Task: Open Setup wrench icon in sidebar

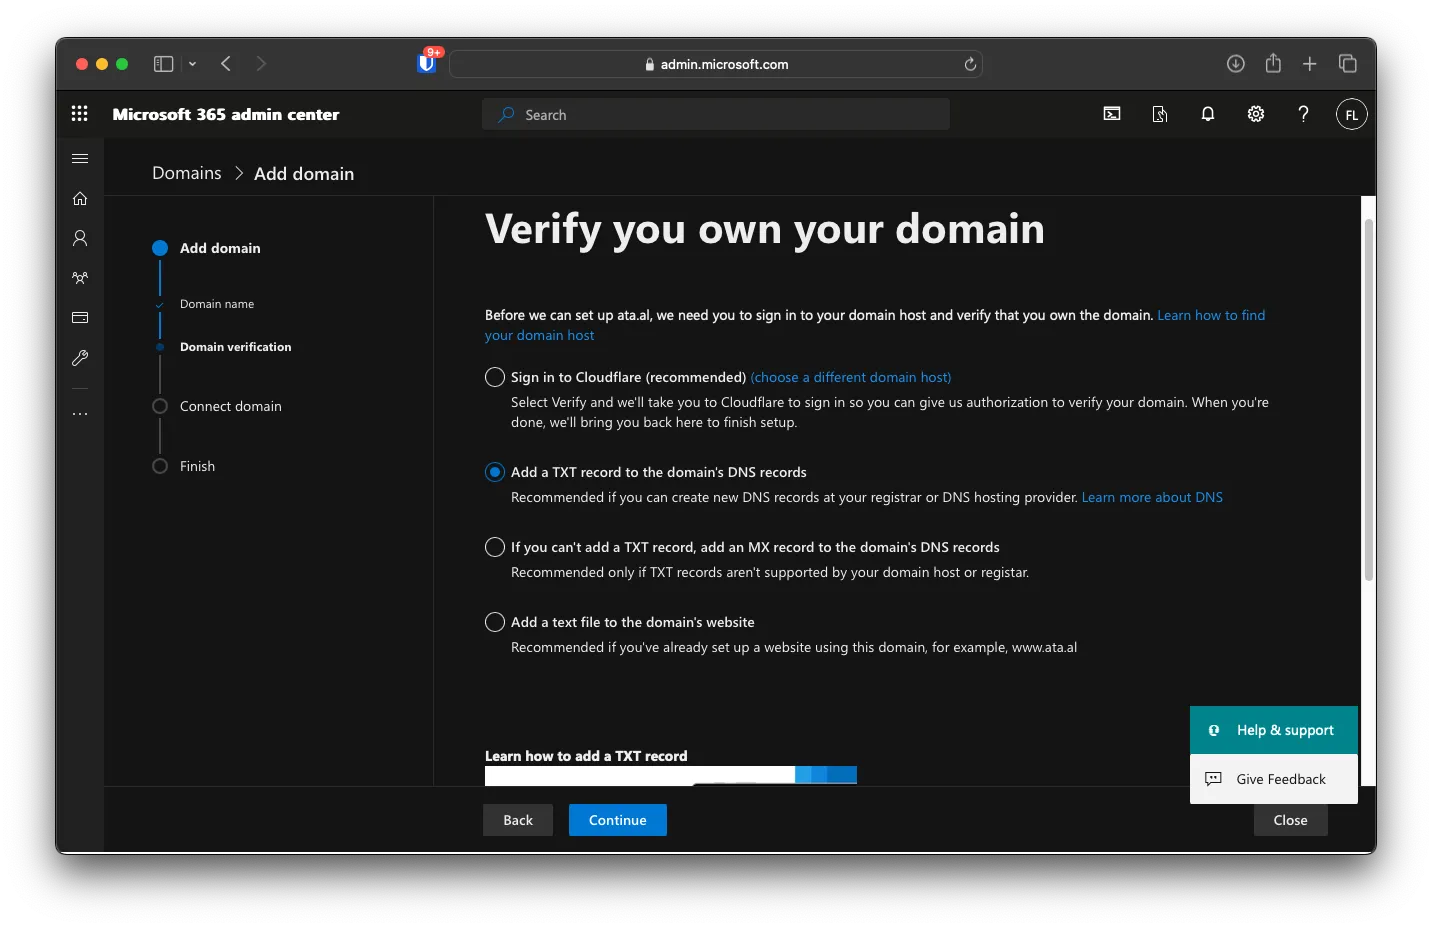Action: pyautogui.click(x=80, y=358)
